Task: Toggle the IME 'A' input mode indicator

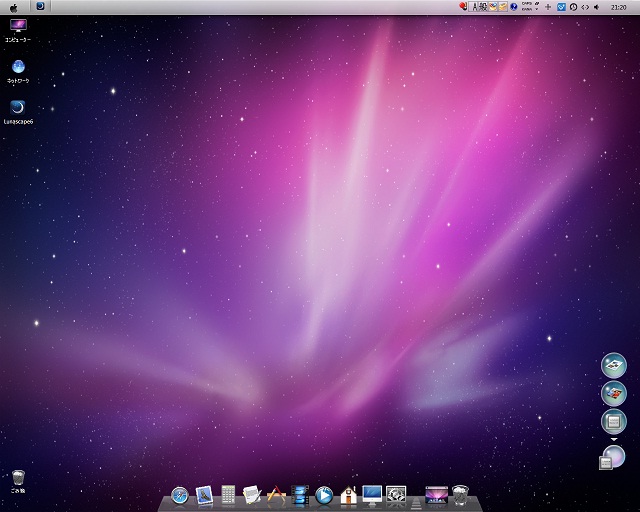Action: (474, 7)
